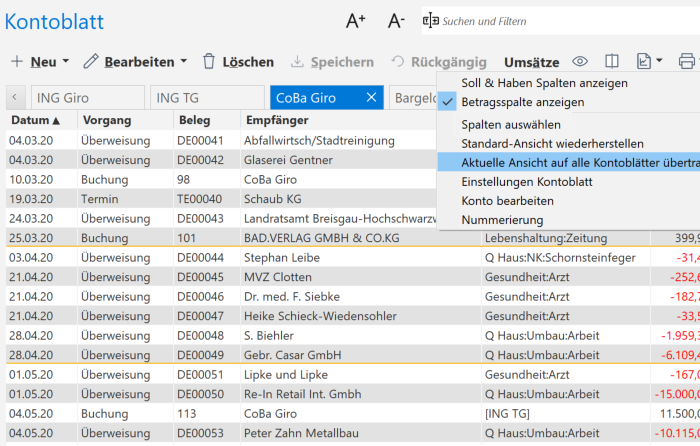The width and height of the screenshot is (700, 446).
Task: Enable 'Soll & Haben Spalten anzeigen'
Action: 544,83
